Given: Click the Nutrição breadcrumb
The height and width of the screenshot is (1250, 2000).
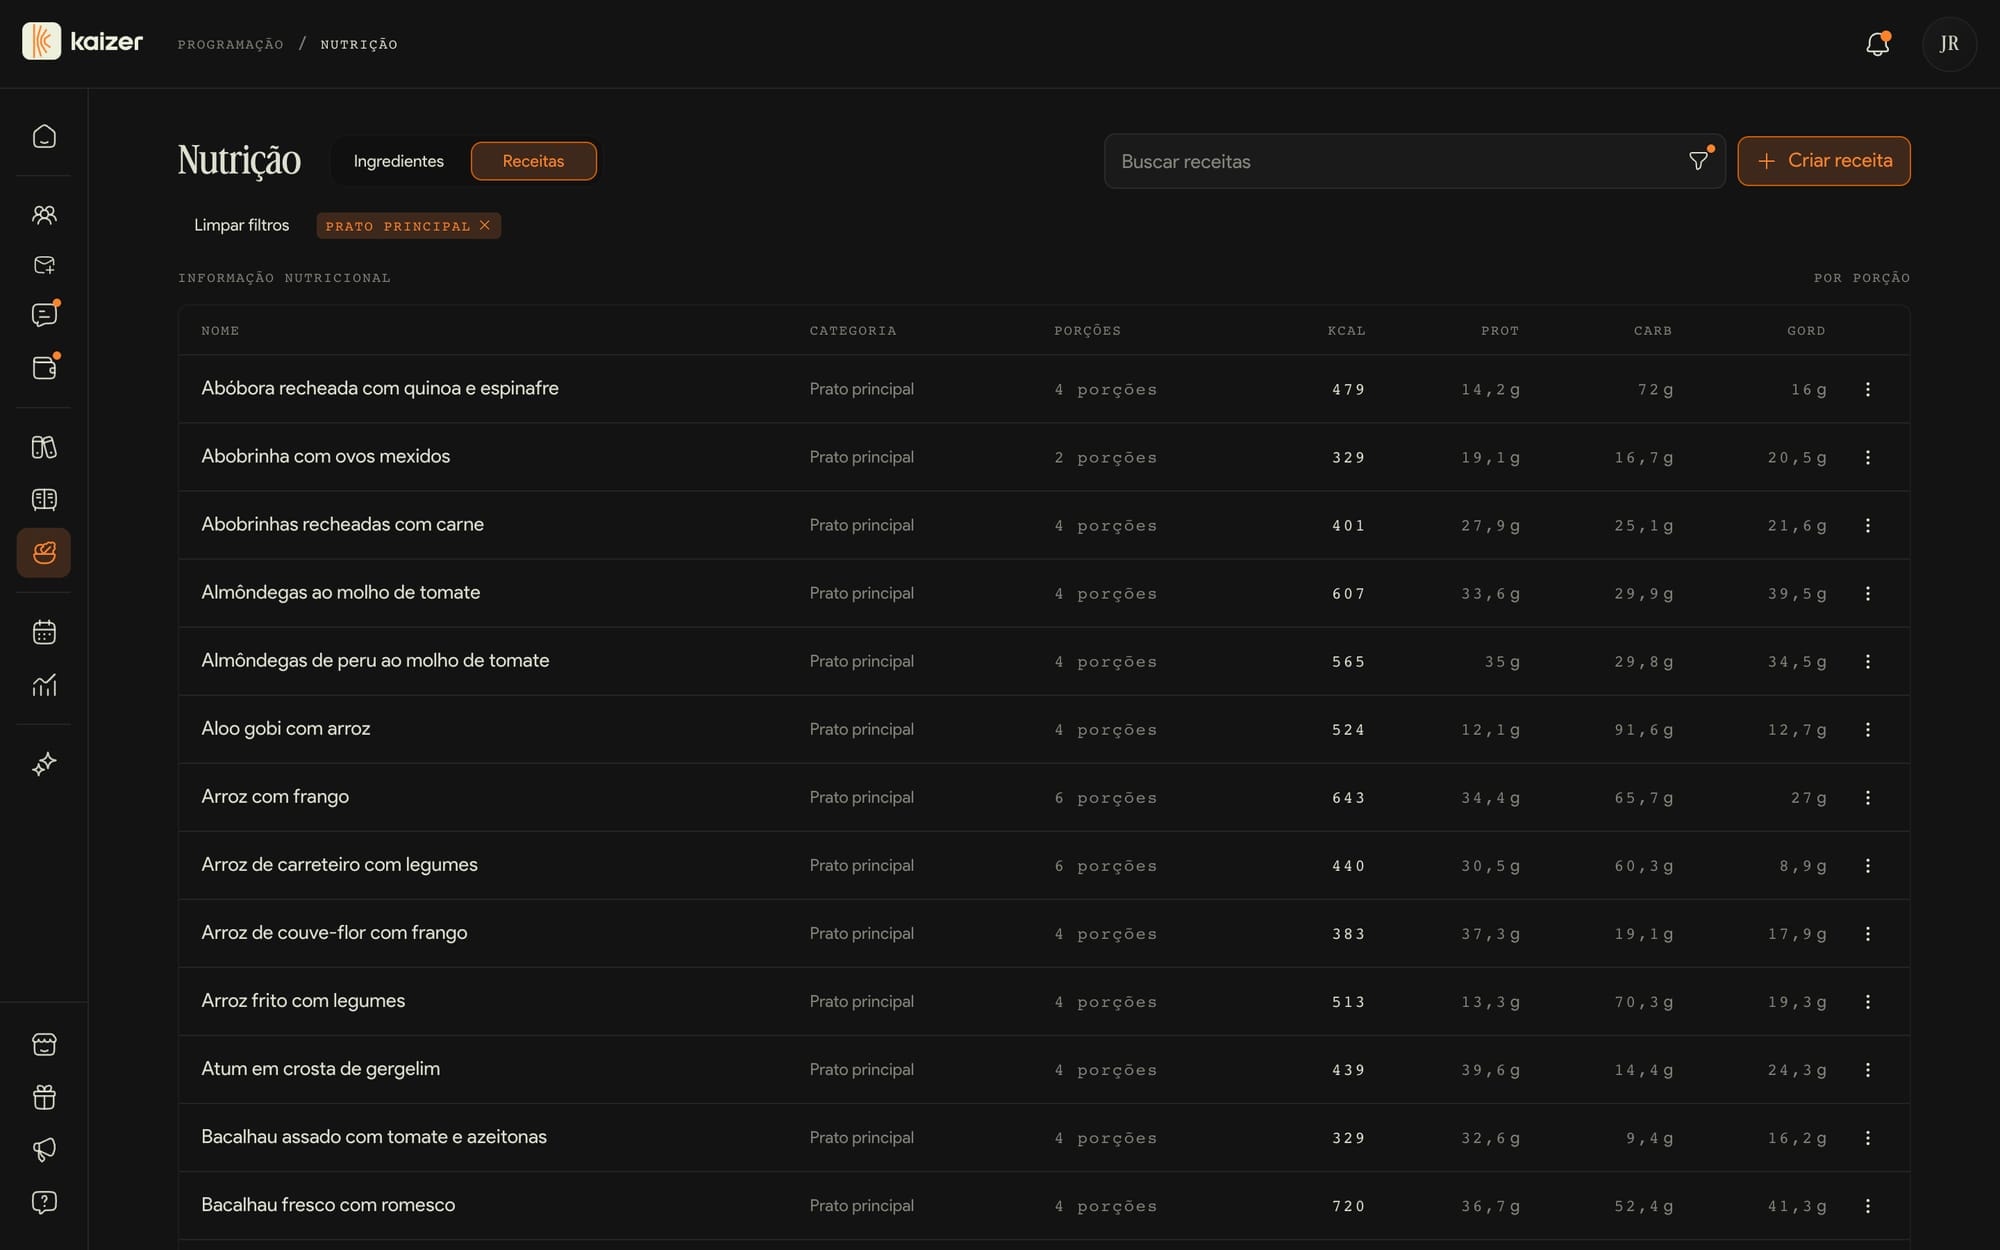Looking at the screenshot, I should point(359,44).
